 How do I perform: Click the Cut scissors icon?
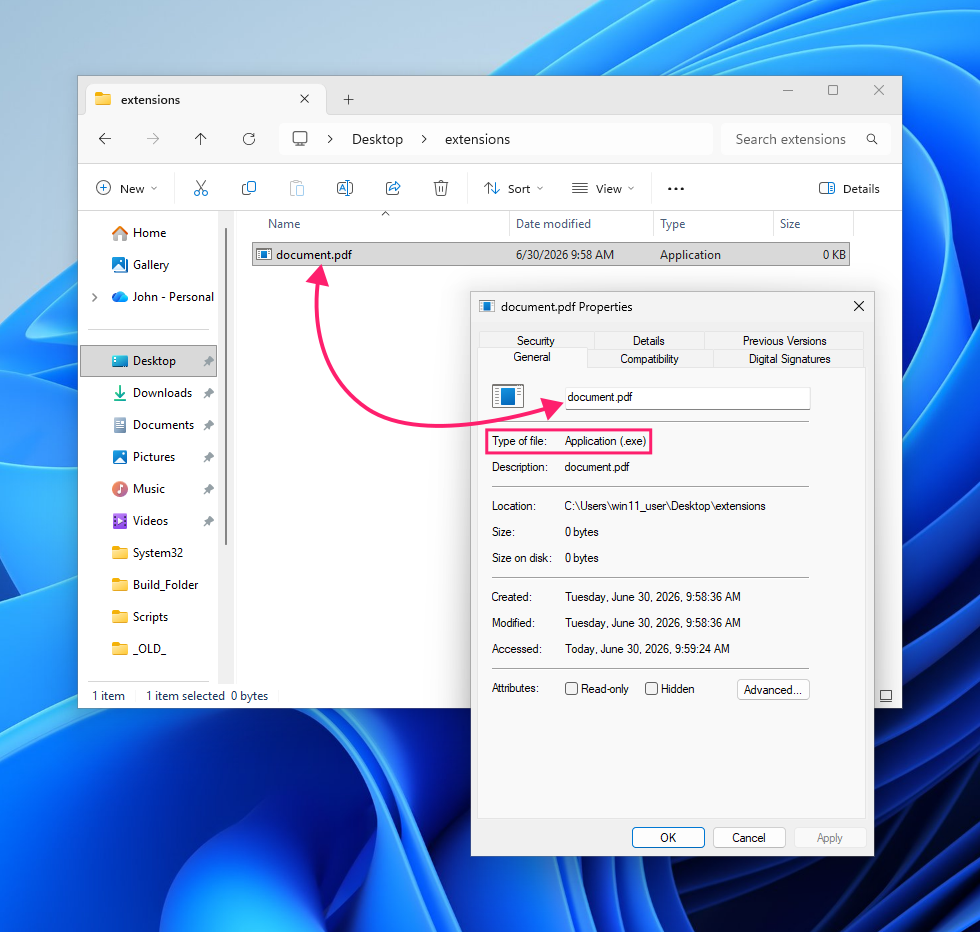(x=201, y=188)
